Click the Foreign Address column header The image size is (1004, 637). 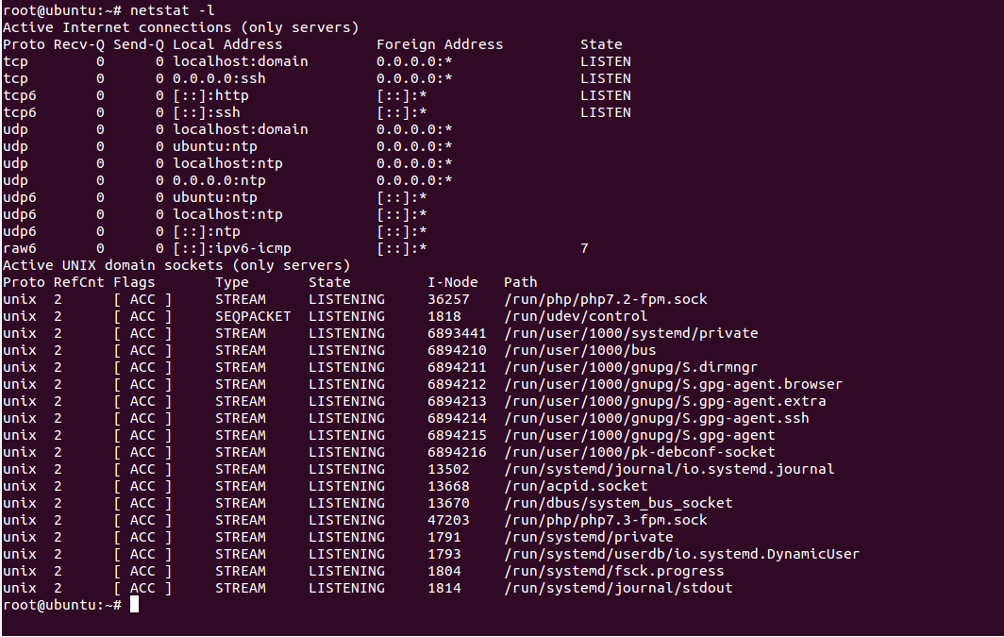(x=440, y=44)
